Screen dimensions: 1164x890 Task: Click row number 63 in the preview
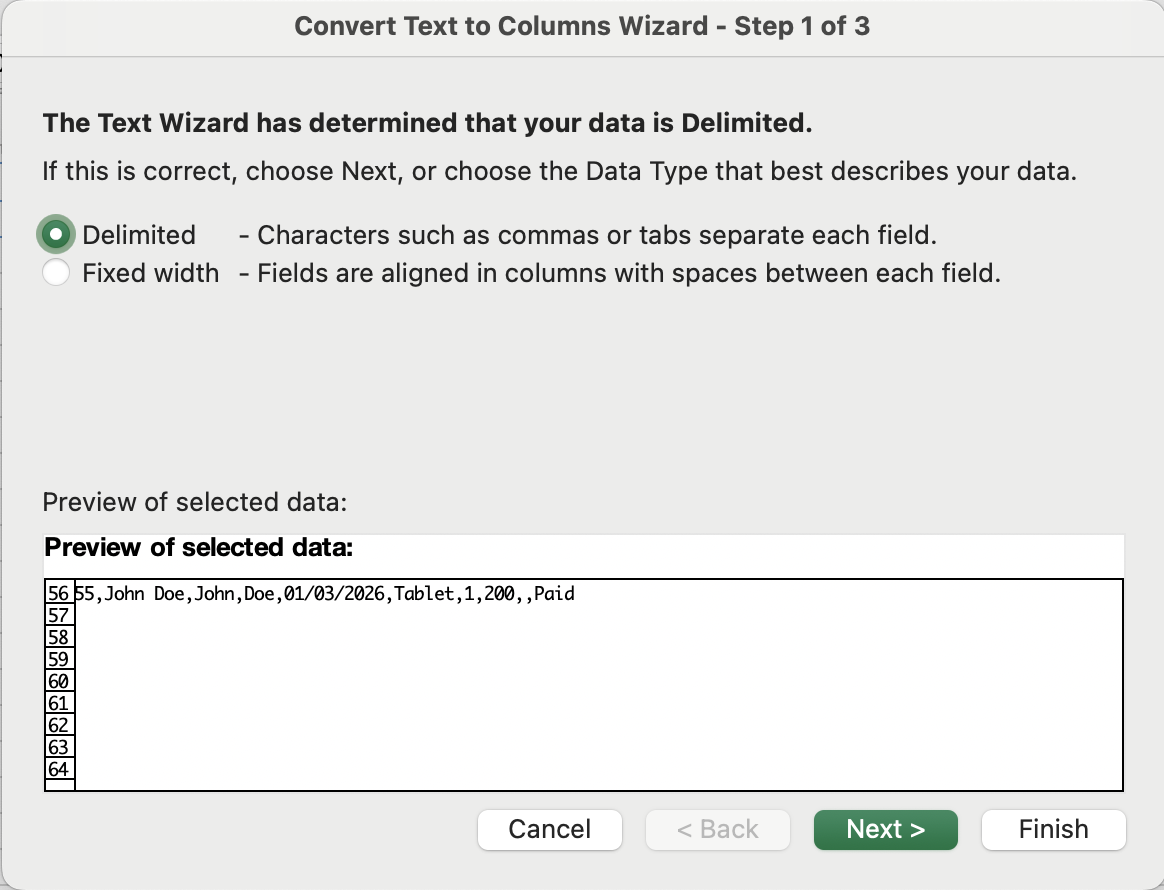(x=59, y=748)
